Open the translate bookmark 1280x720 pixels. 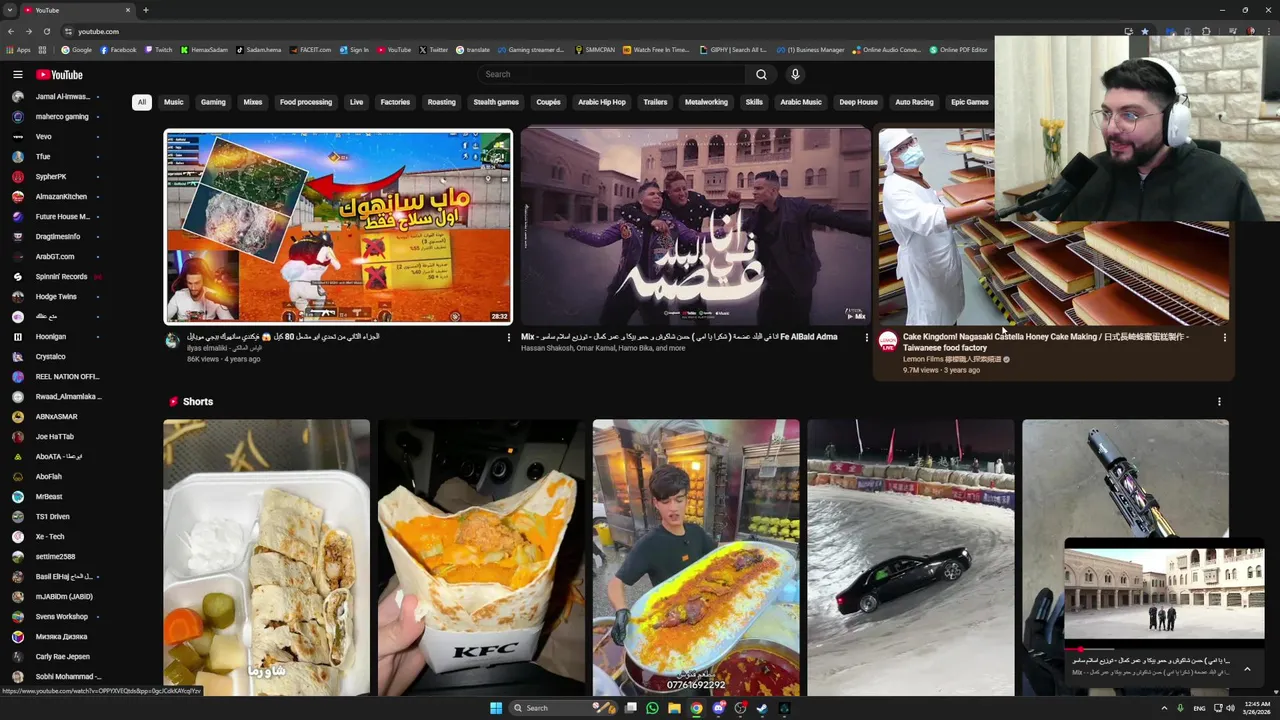473,50
